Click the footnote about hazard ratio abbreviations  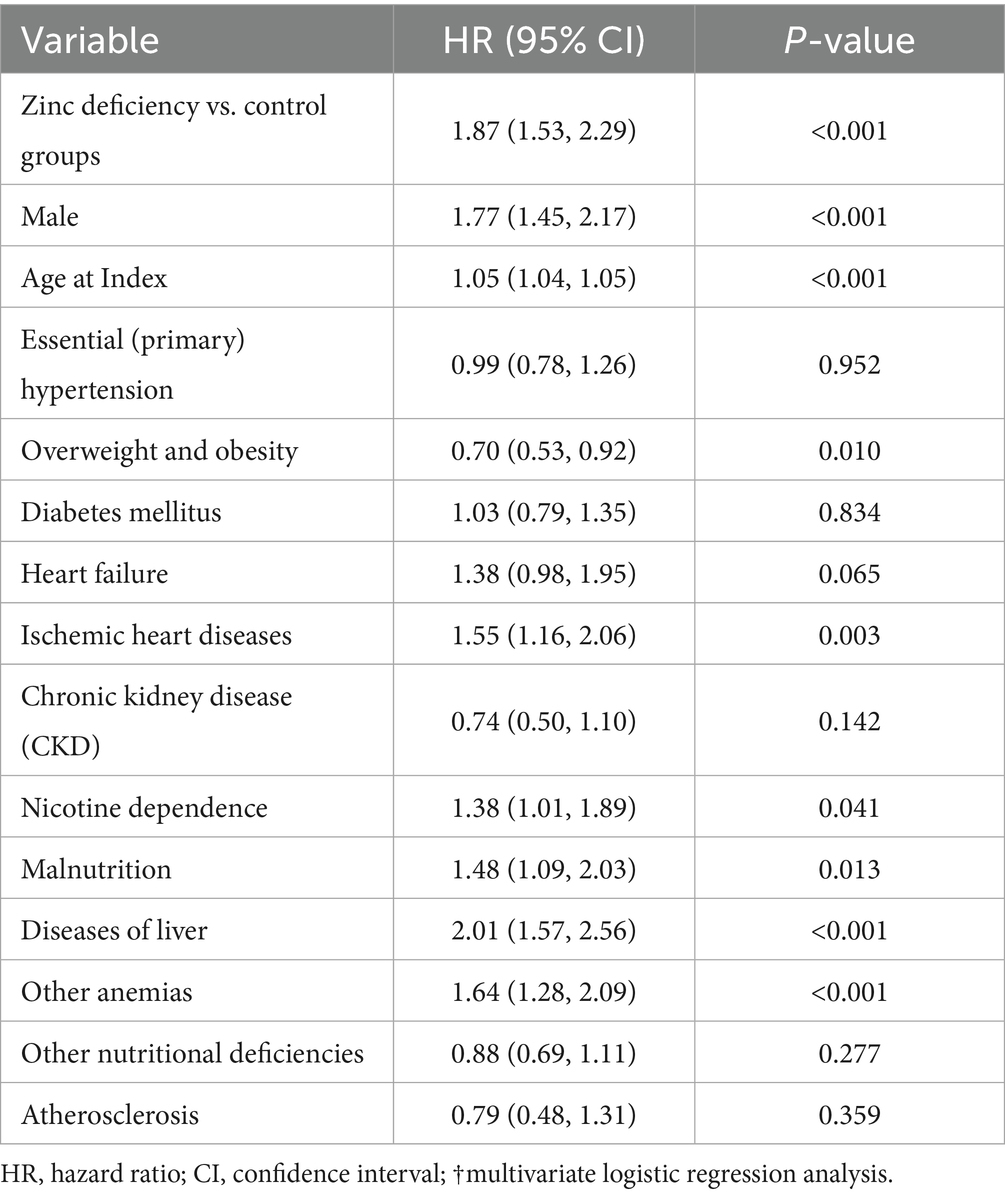coord(446,1173)
